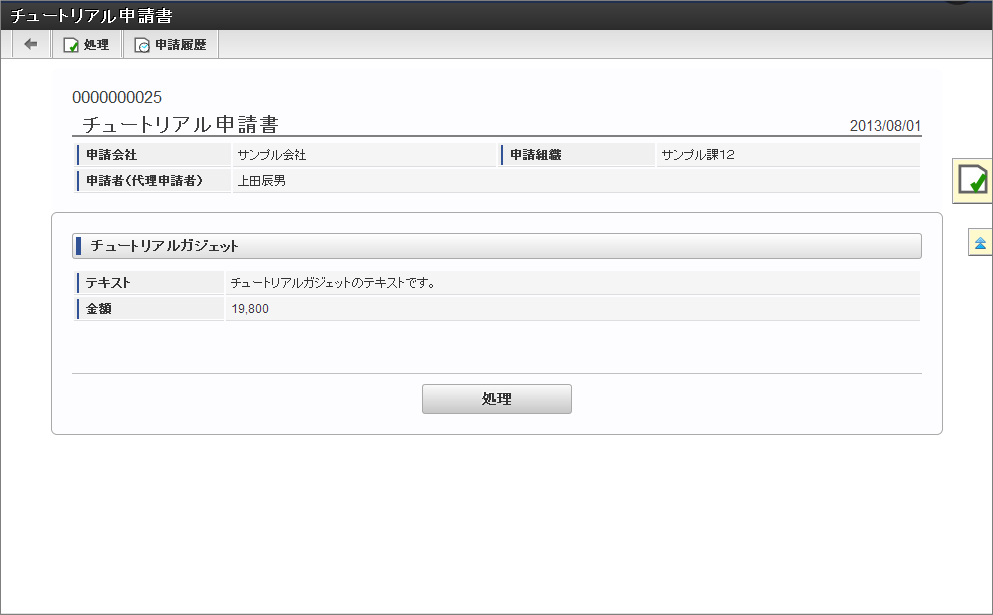Open 処理 in the top toolbar

pos(87,45)
